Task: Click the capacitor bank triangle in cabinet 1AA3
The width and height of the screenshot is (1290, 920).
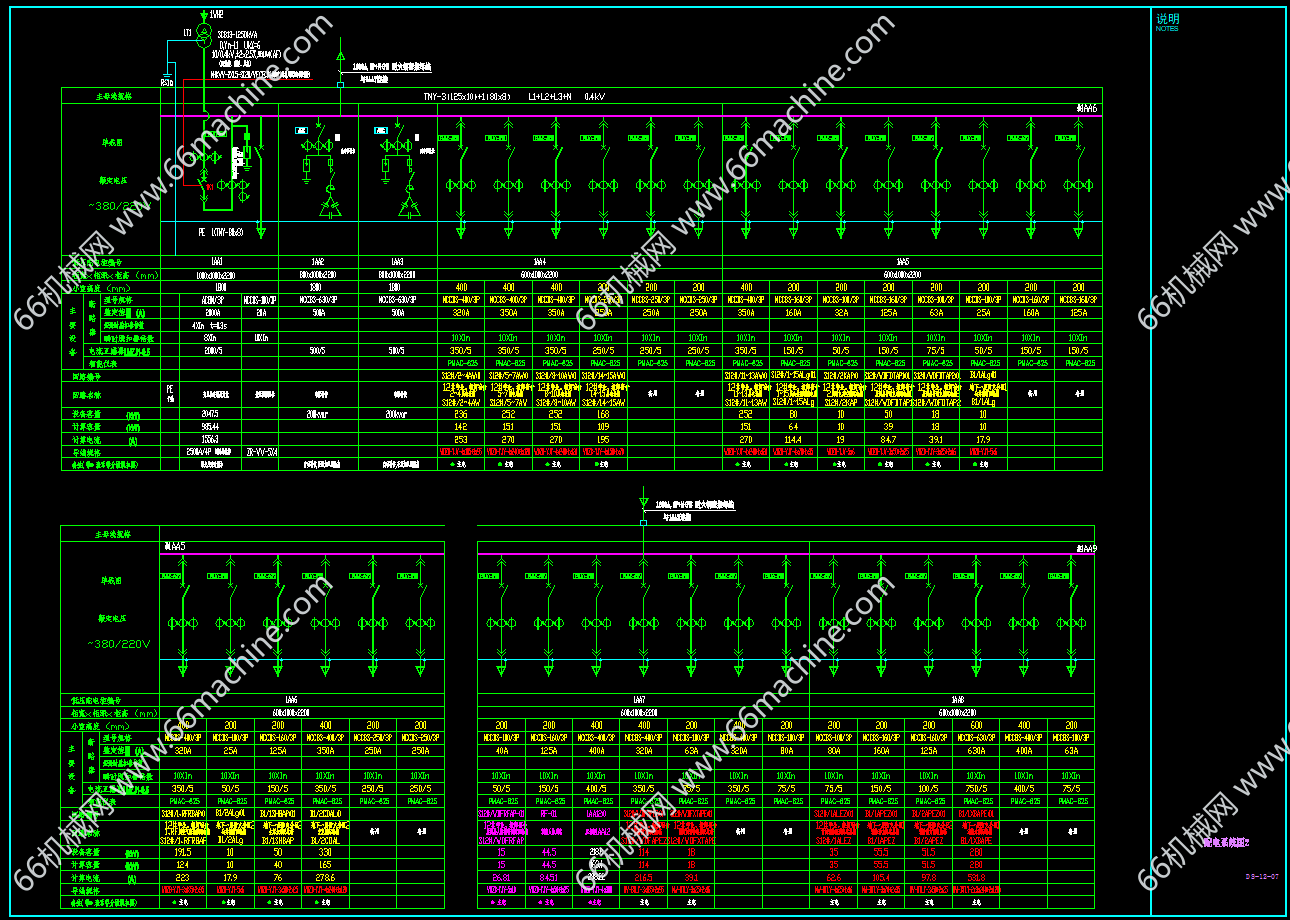Action: [x=409, y=208]
